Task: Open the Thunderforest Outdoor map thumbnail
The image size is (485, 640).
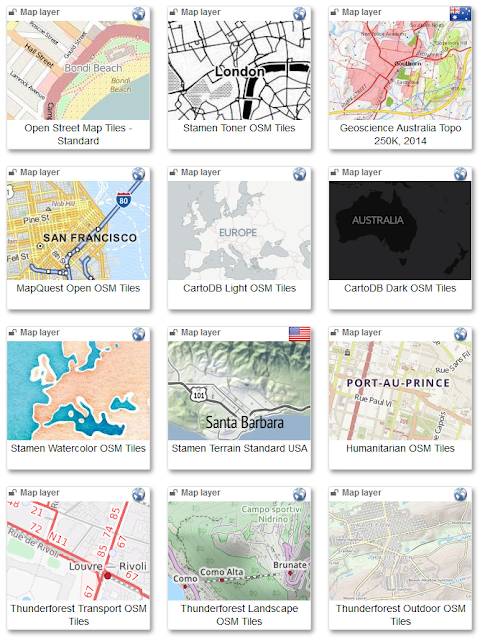Action: [400, 551]
